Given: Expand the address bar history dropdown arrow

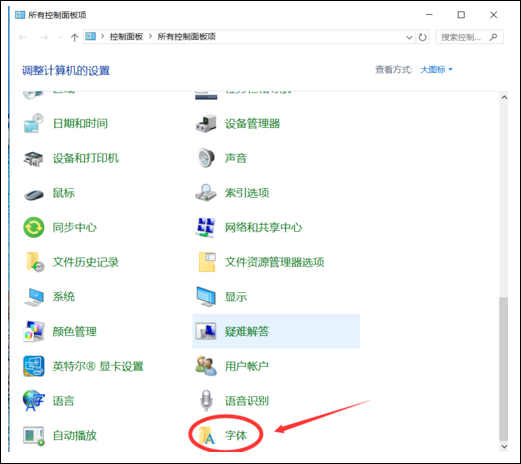Looking at the screenshot, I should coord(409,37).
